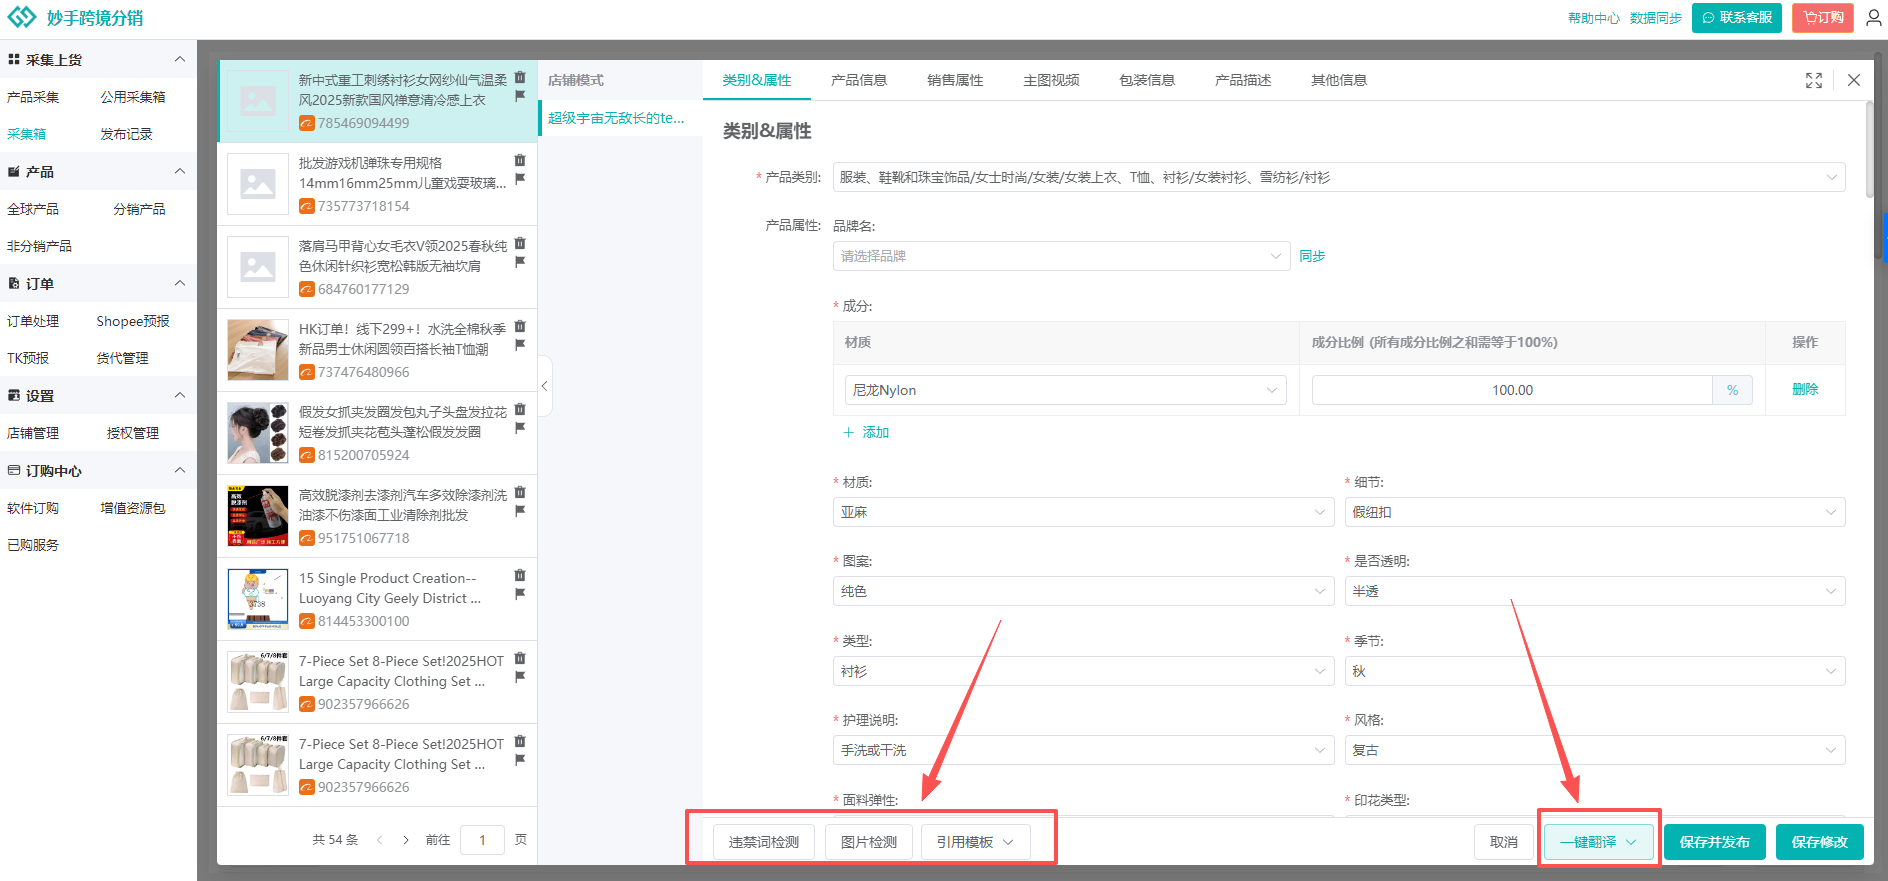Open the 产品类别 category dropdown

(x=1338, y=177)
